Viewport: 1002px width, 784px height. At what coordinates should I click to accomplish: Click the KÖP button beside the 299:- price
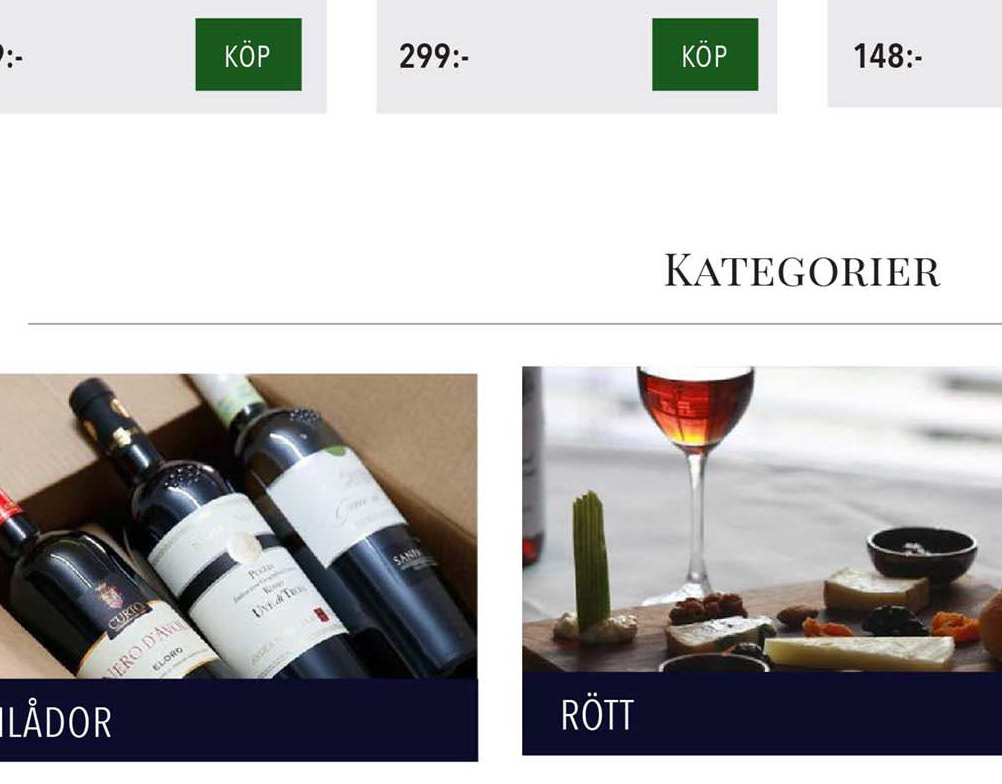click(705, 54)
